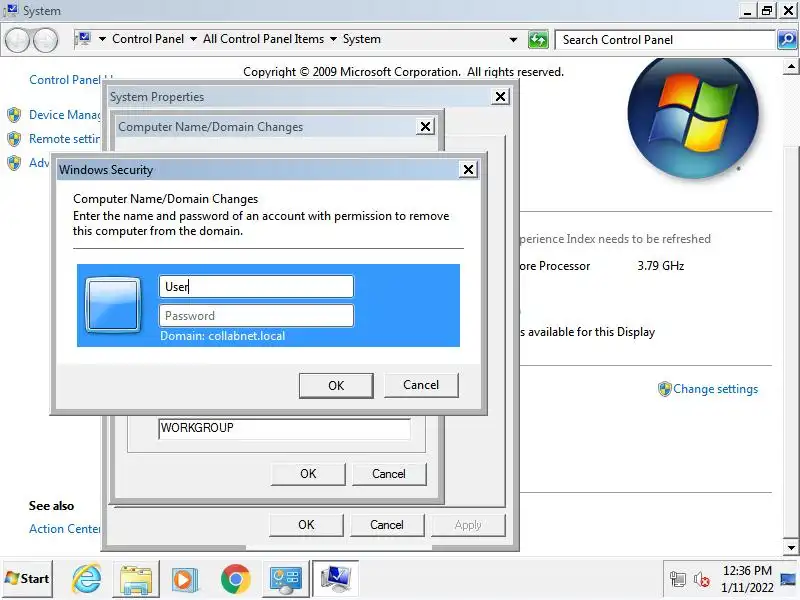Click Control Panel breadcrumb

coord(148,39)
